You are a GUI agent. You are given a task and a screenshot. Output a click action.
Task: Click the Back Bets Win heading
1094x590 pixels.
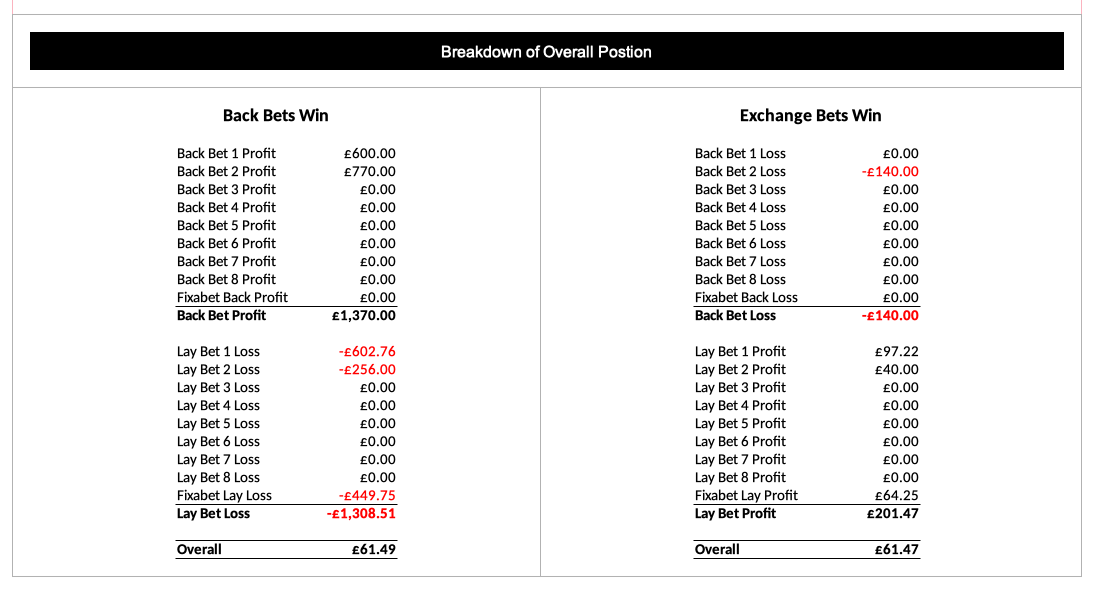(276, 115)
